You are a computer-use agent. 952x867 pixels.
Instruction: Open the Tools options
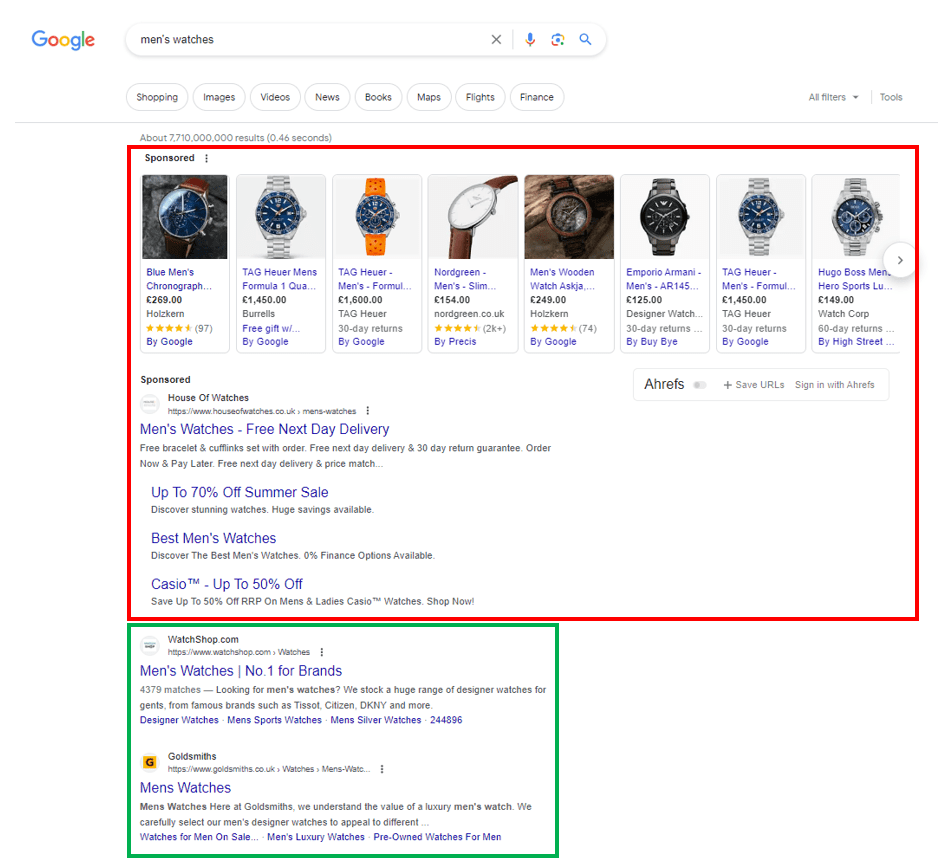click(891, 97)
